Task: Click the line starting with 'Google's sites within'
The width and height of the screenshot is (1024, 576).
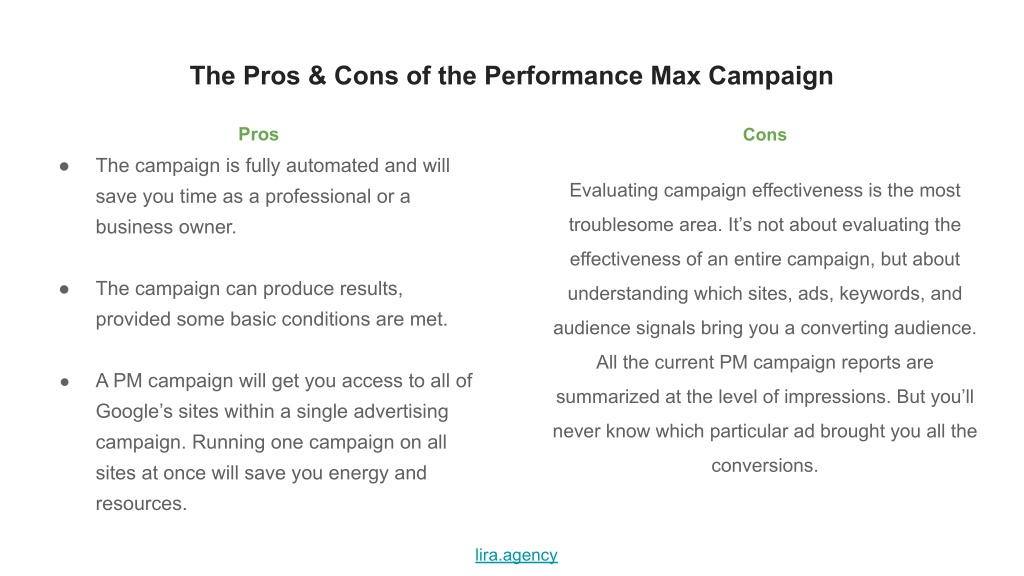Action: point(272,411)
